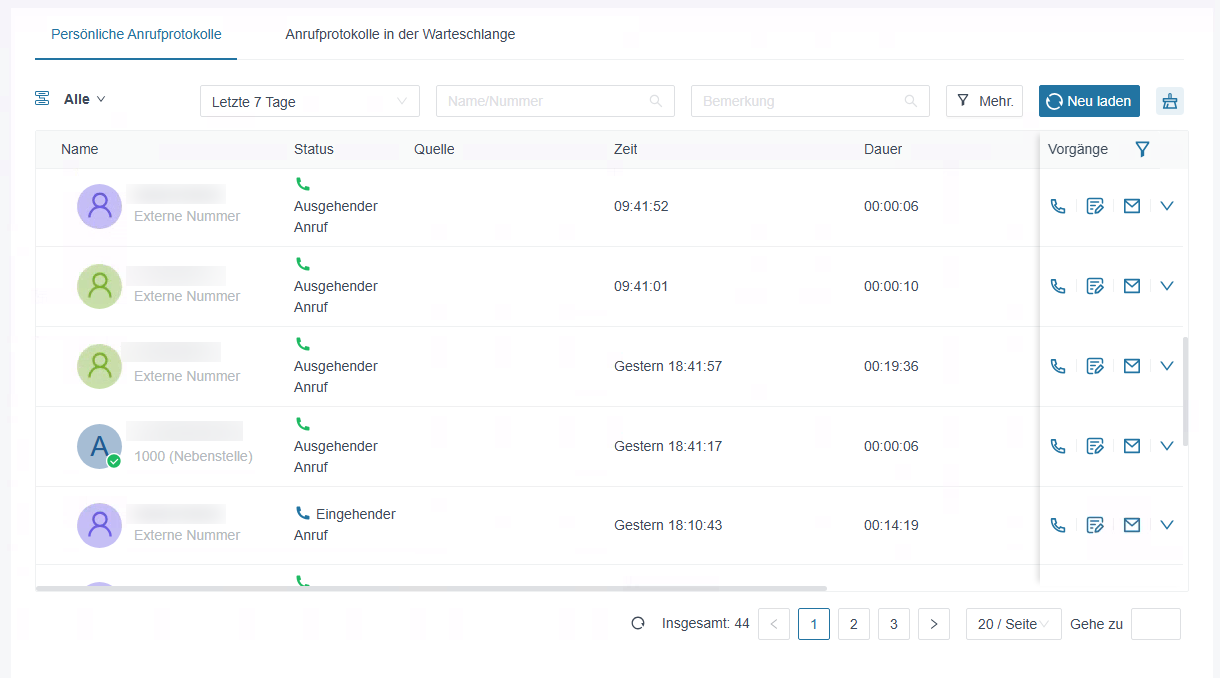Go to page 1

(x=814, y=624)
